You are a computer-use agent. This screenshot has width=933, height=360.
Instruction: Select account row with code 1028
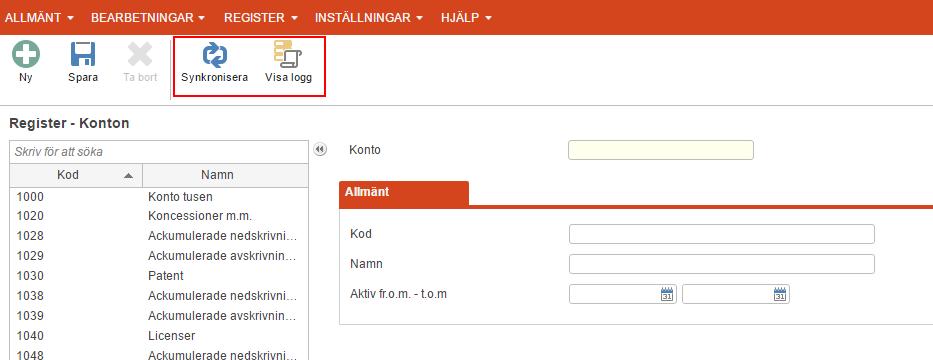coord(159,236)
